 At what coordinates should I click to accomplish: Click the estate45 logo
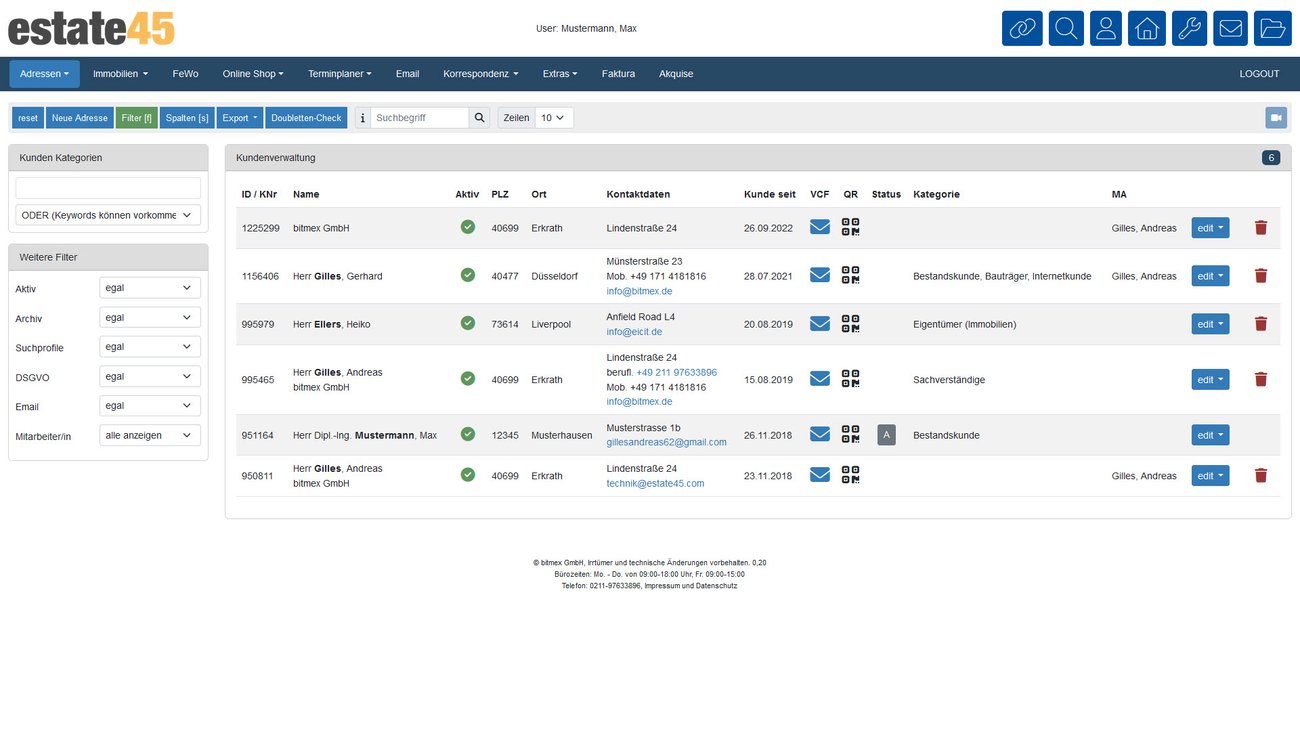[91, 28]
